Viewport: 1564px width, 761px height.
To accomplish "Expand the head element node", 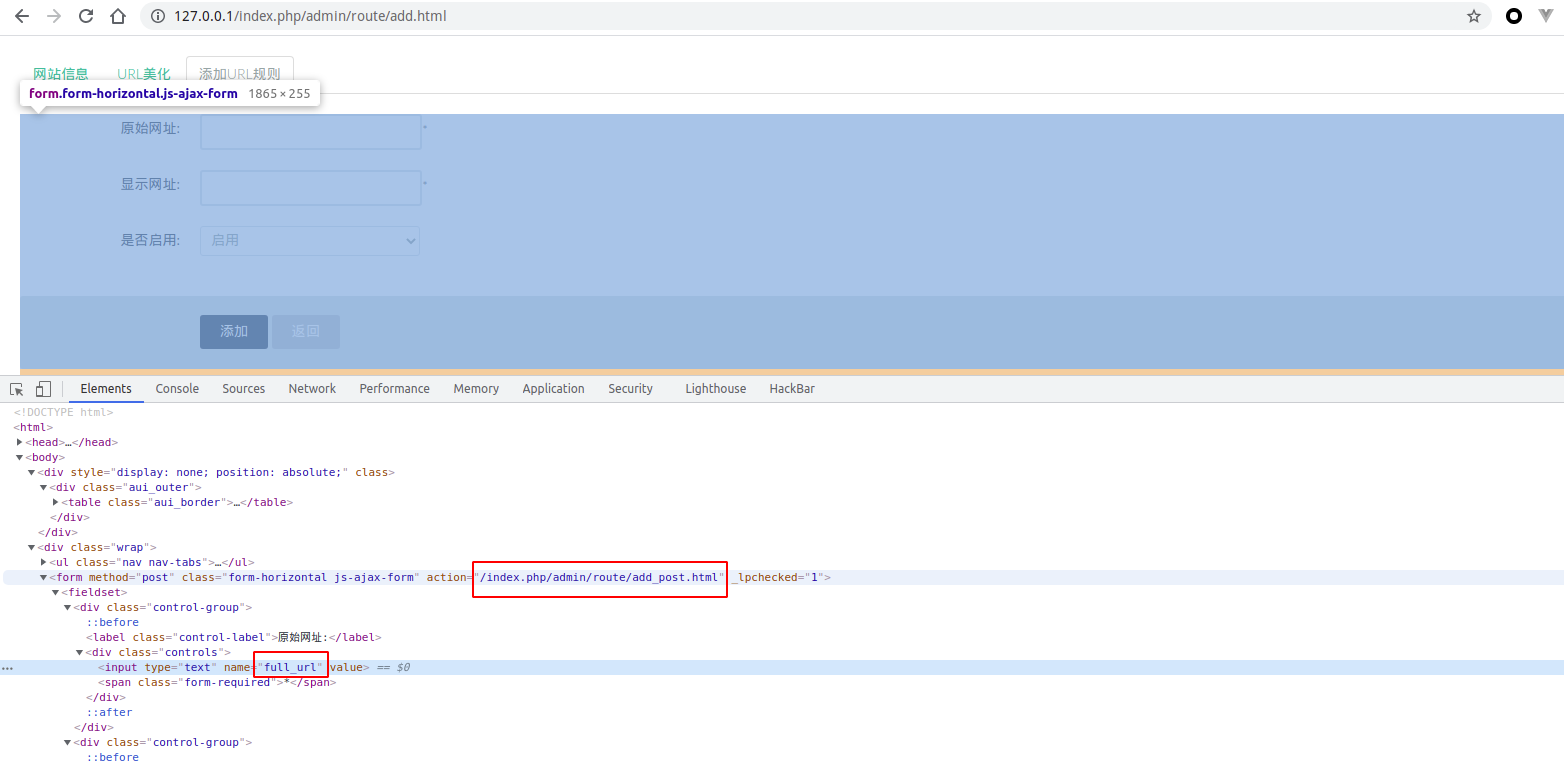I will pyautogui.click(x=19, y=442).
